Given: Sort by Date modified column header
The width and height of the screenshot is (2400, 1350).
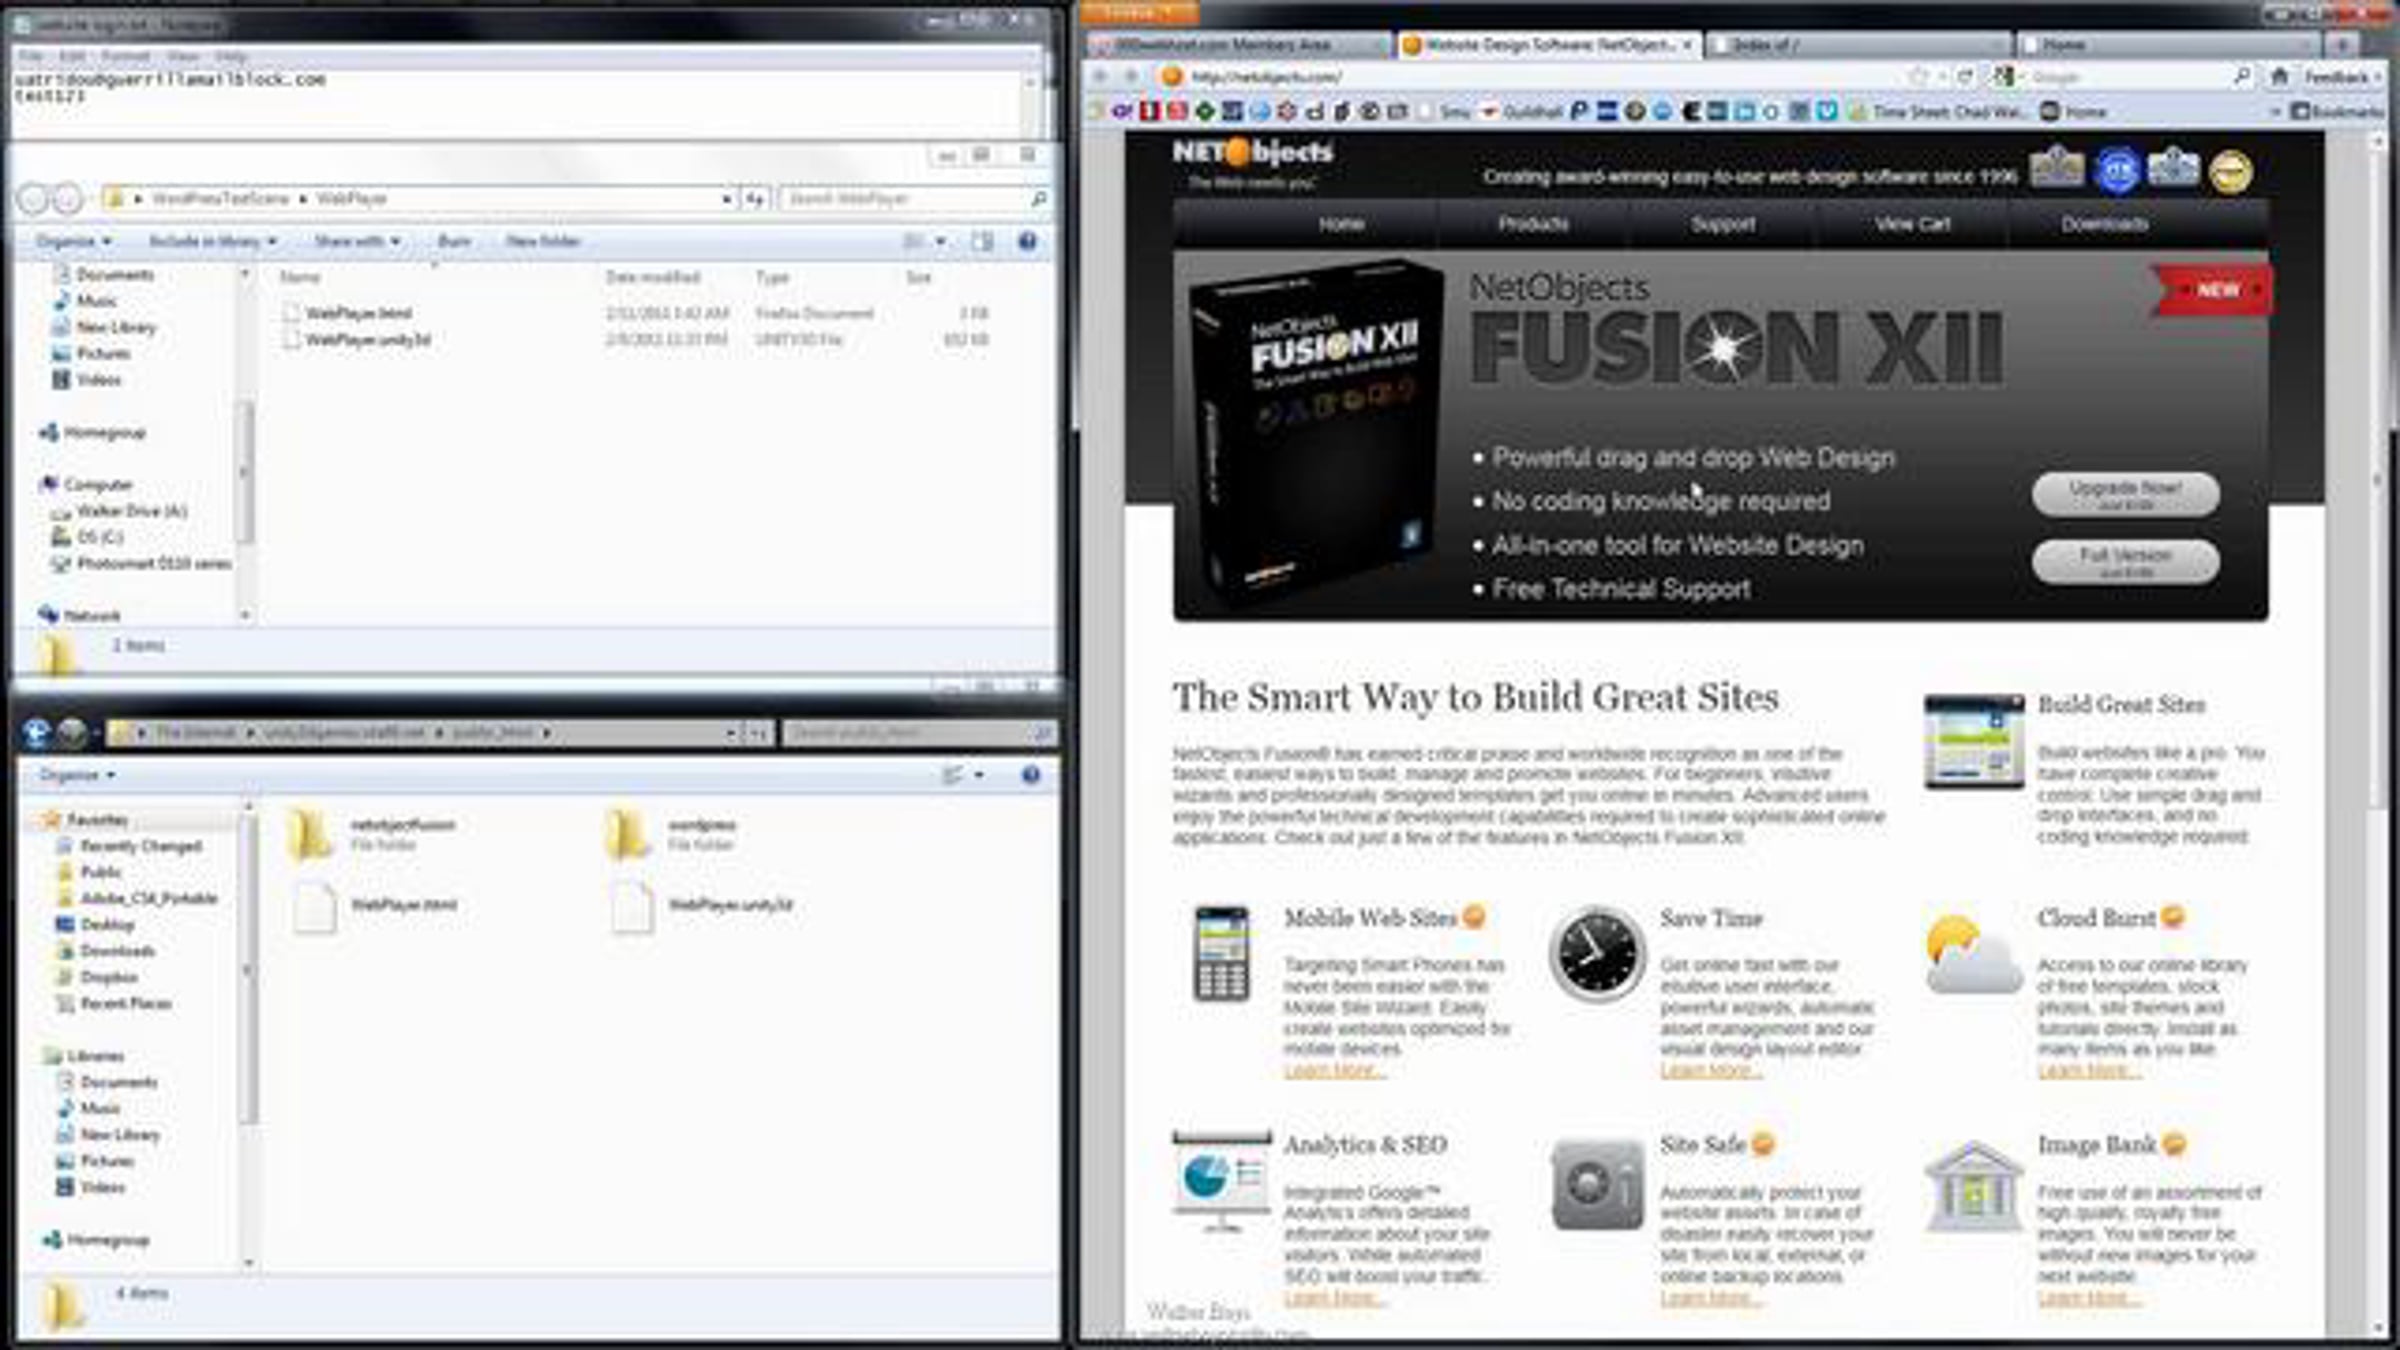Looking at the screenshot, I should (653, 277).
